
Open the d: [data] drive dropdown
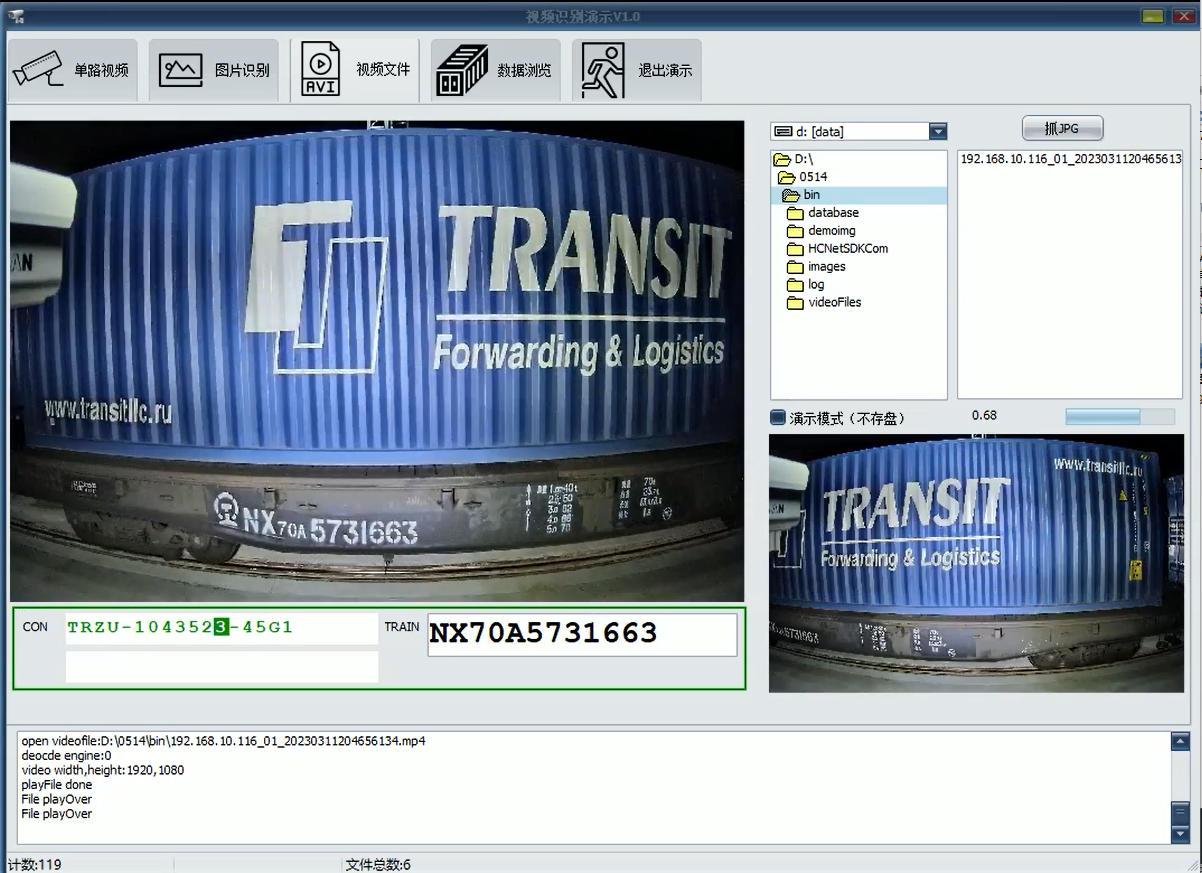(937, 131)
